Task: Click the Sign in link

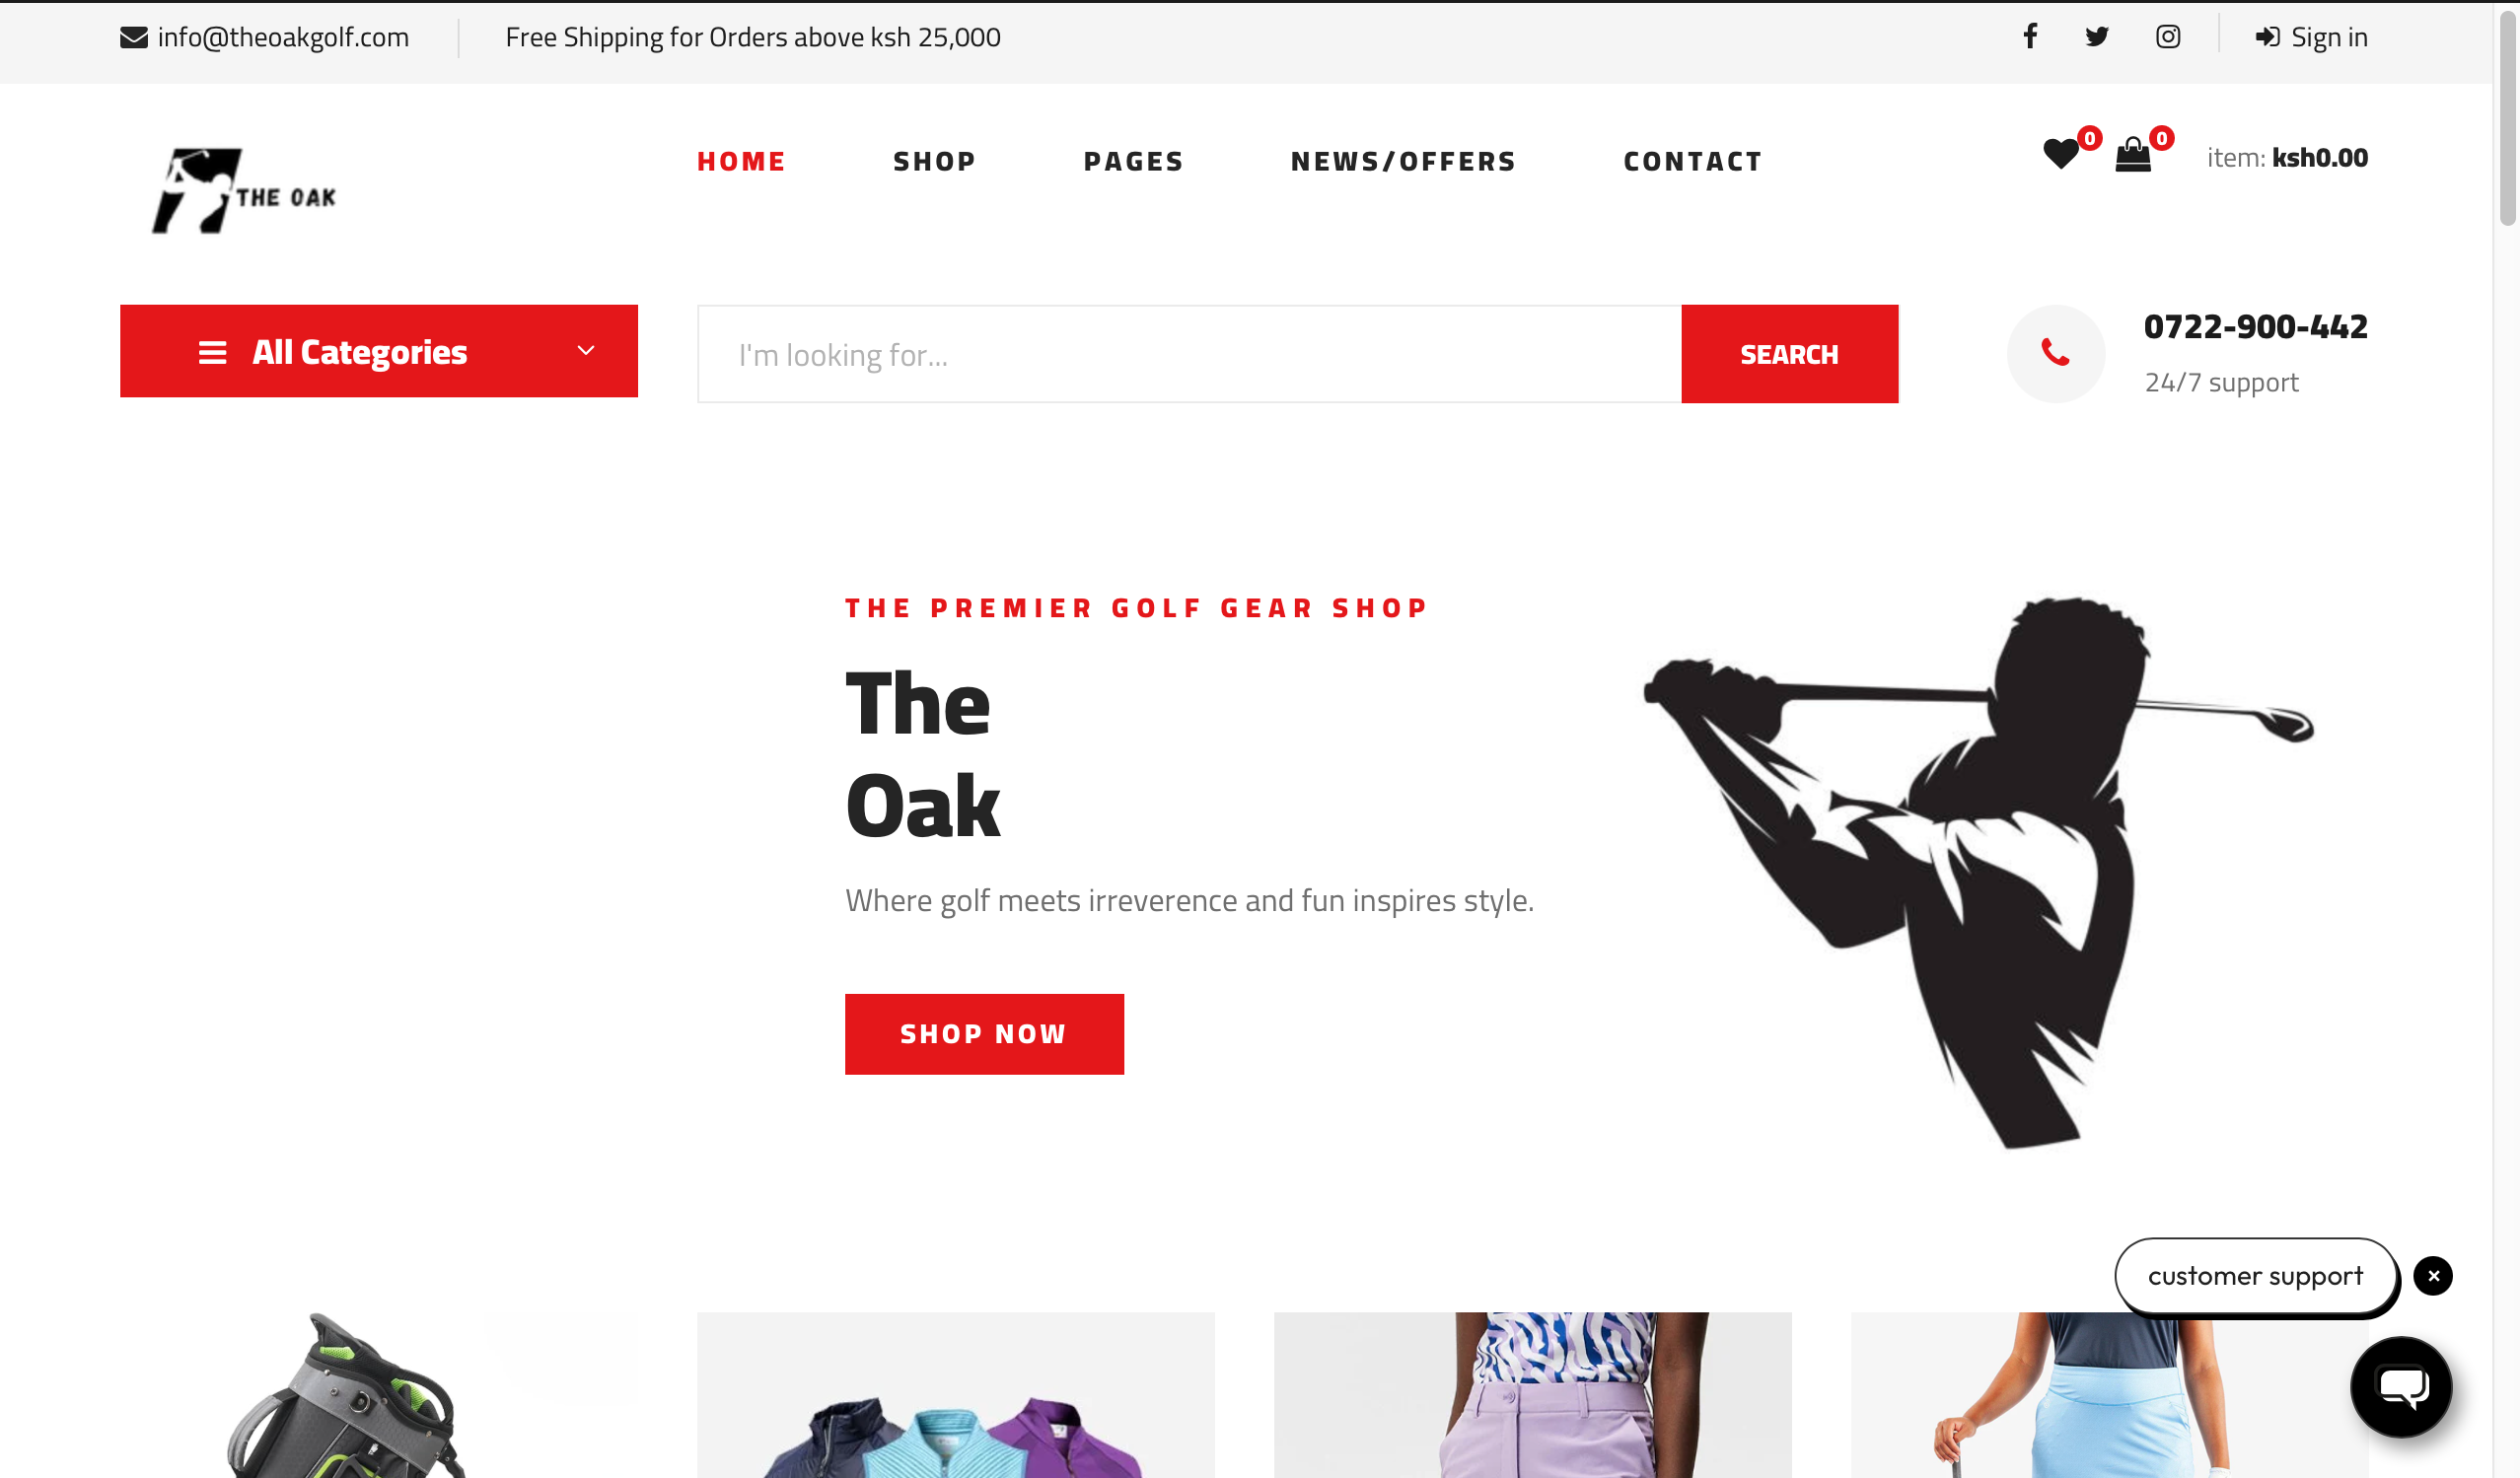Action: click(2311, 37)
